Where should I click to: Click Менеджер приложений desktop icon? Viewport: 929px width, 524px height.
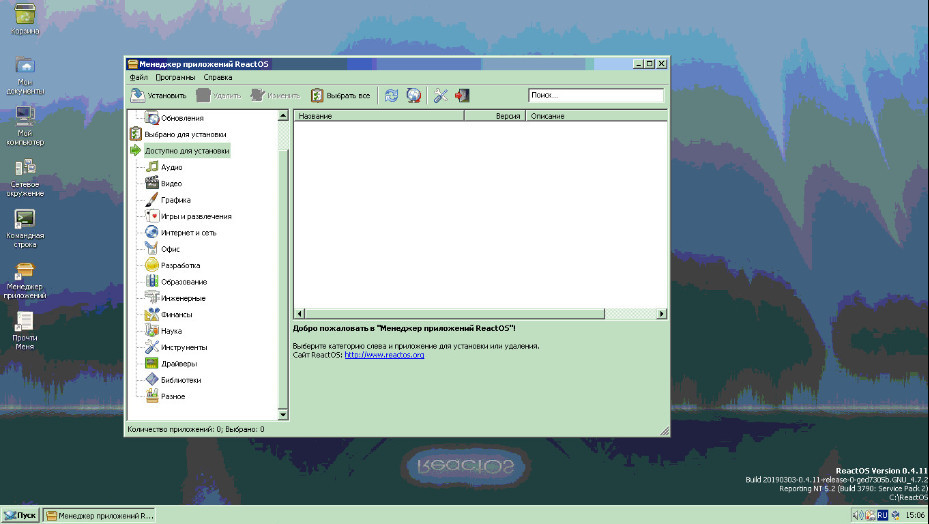click(x=25, y=280)
